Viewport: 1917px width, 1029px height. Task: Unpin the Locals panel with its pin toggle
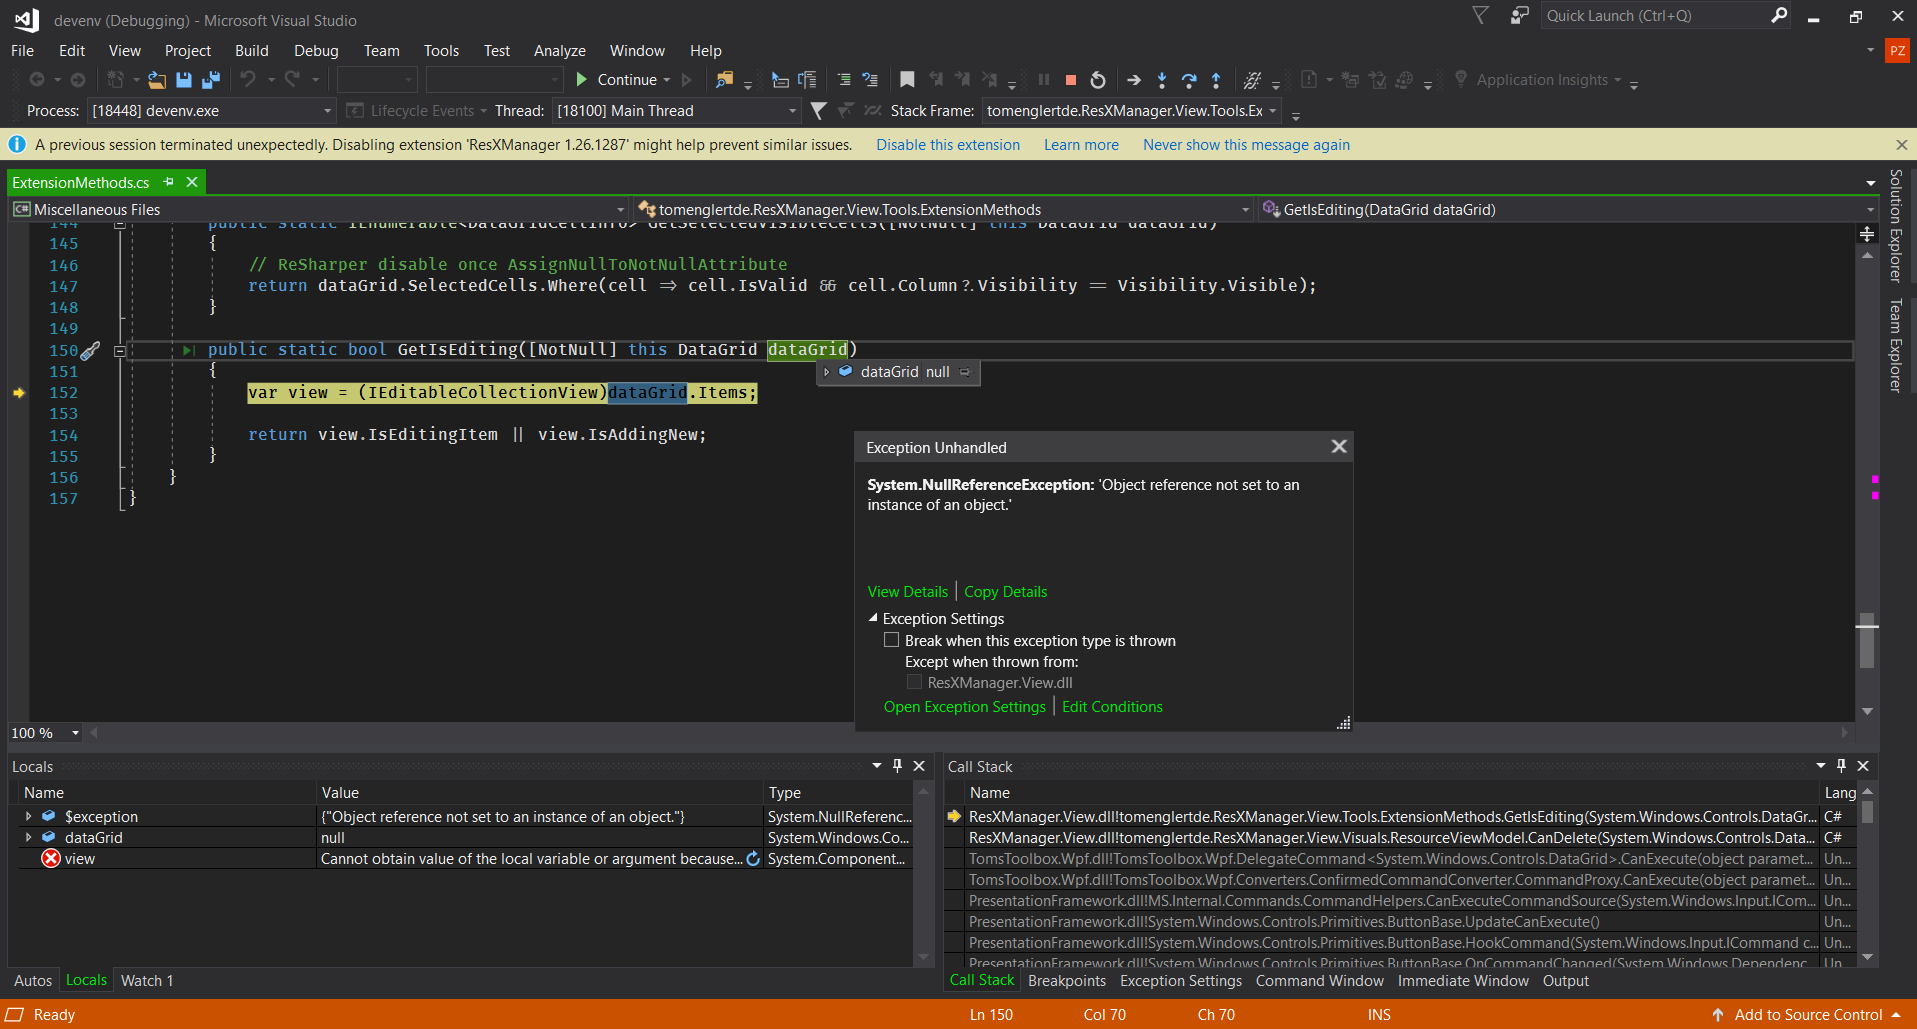(897, 765)
